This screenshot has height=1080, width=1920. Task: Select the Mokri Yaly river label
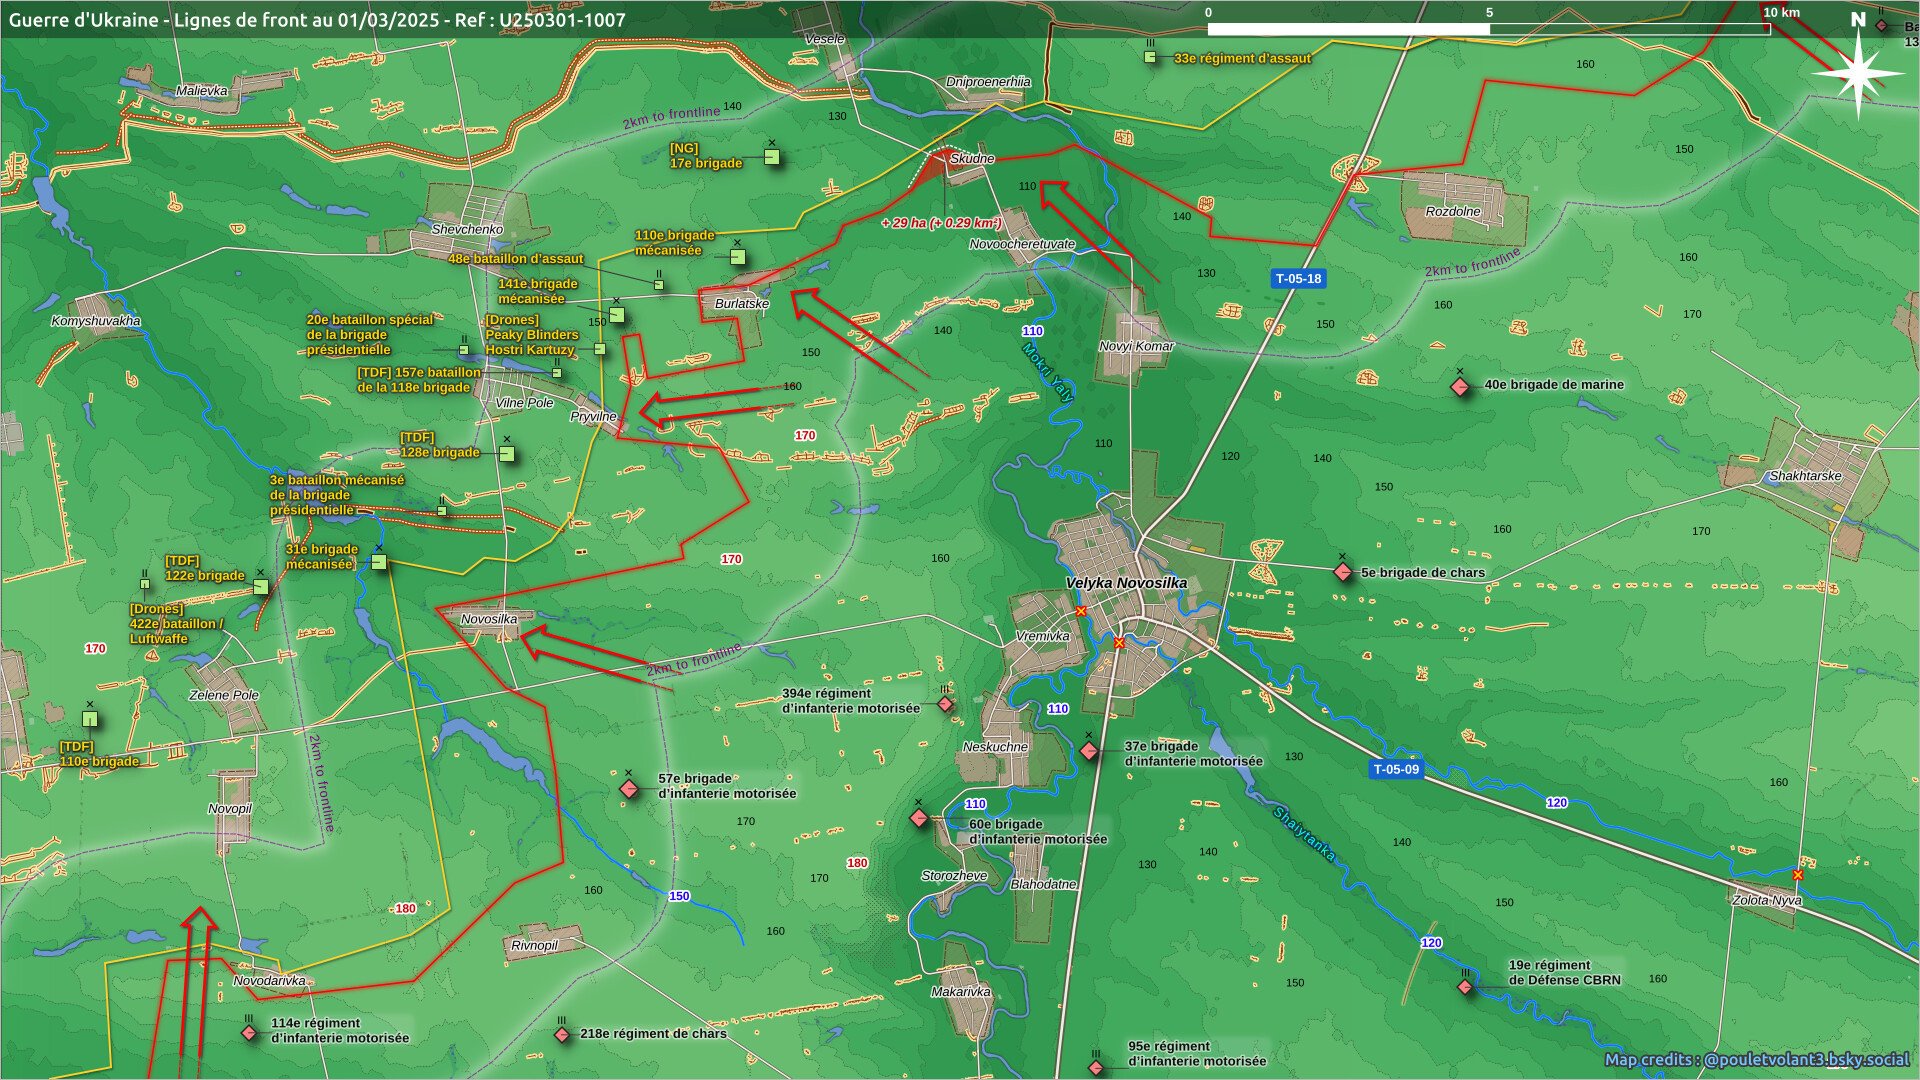click(x=1048, y=373)
